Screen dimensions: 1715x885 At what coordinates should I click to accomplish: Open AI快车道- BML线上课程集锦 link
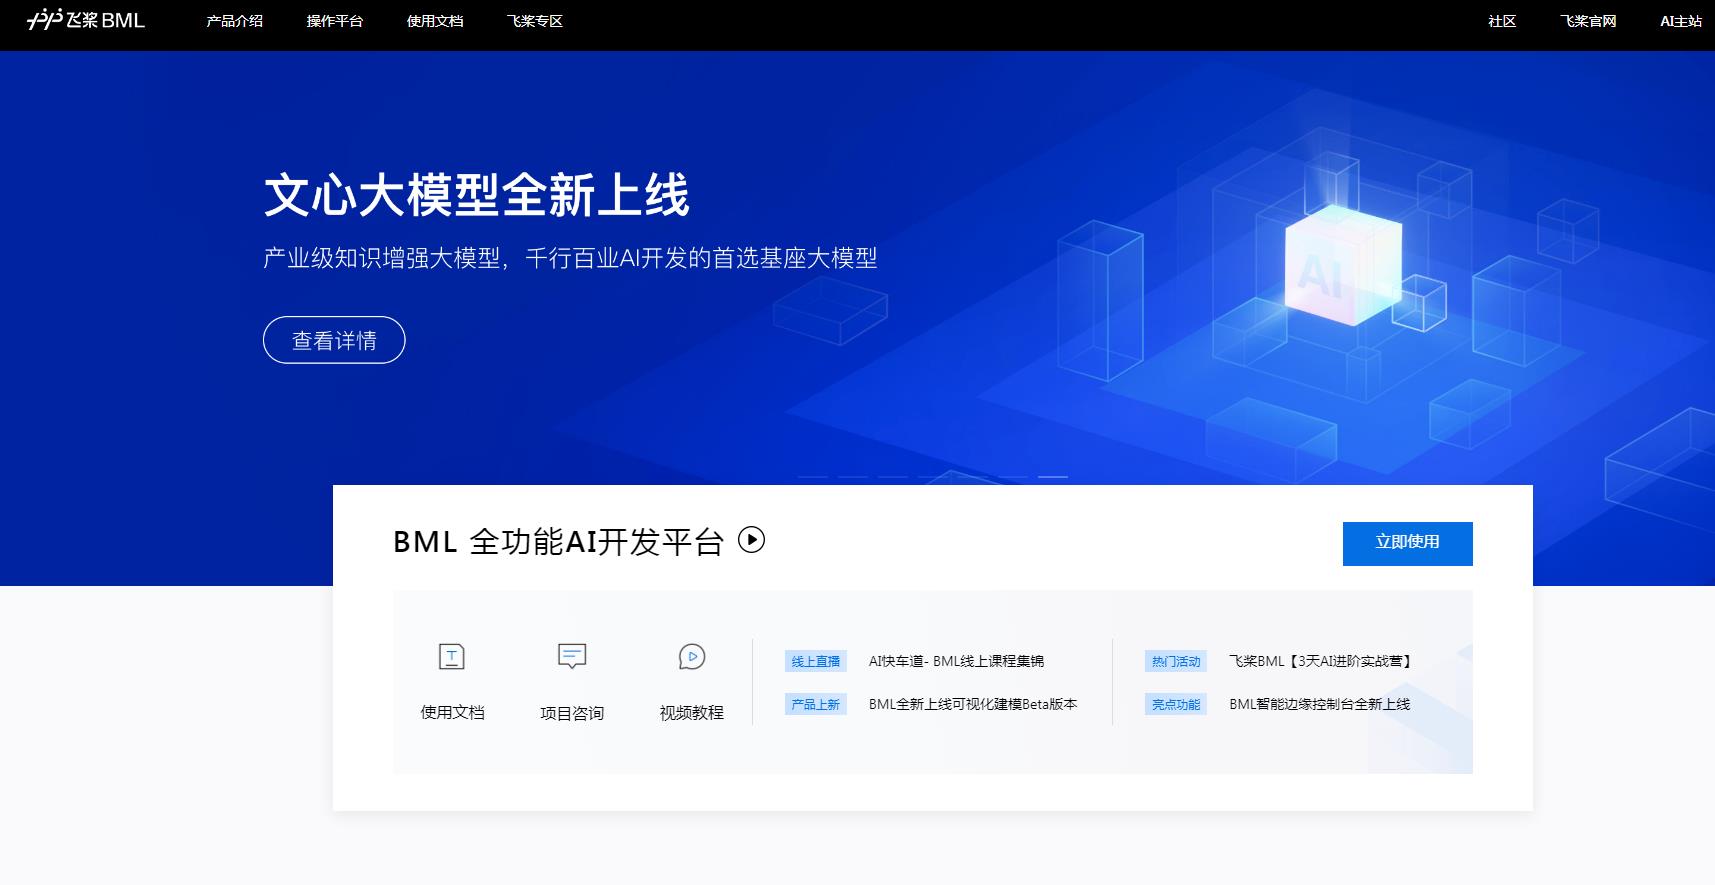pyautogui.click(x=956, y=661)
